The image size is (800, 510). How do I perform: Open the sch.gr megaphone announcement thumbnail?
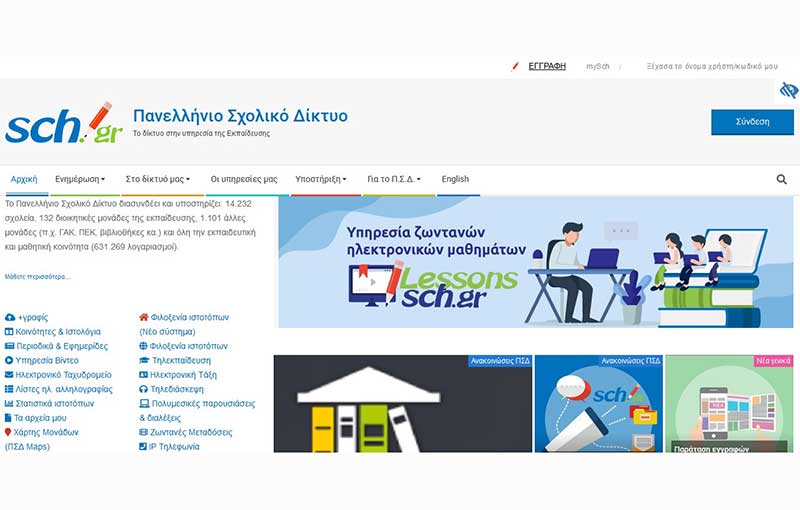[x=598, y=404]
